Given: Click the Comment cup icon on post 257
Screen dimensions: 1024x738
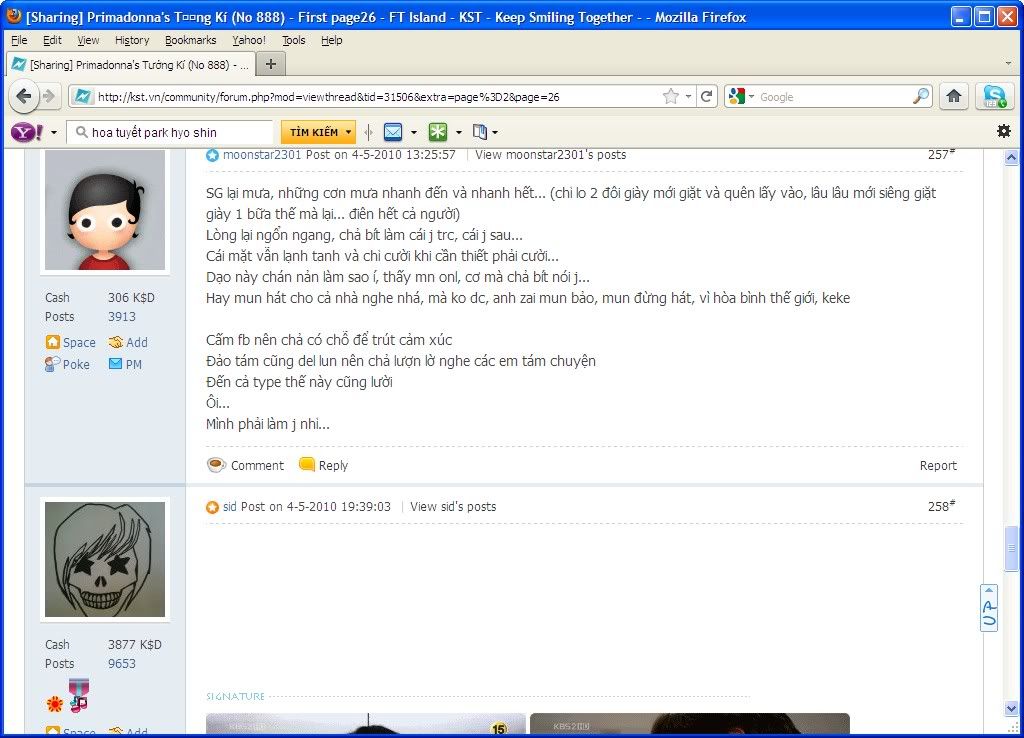Looking at the screenshot, I should [216, 465].
